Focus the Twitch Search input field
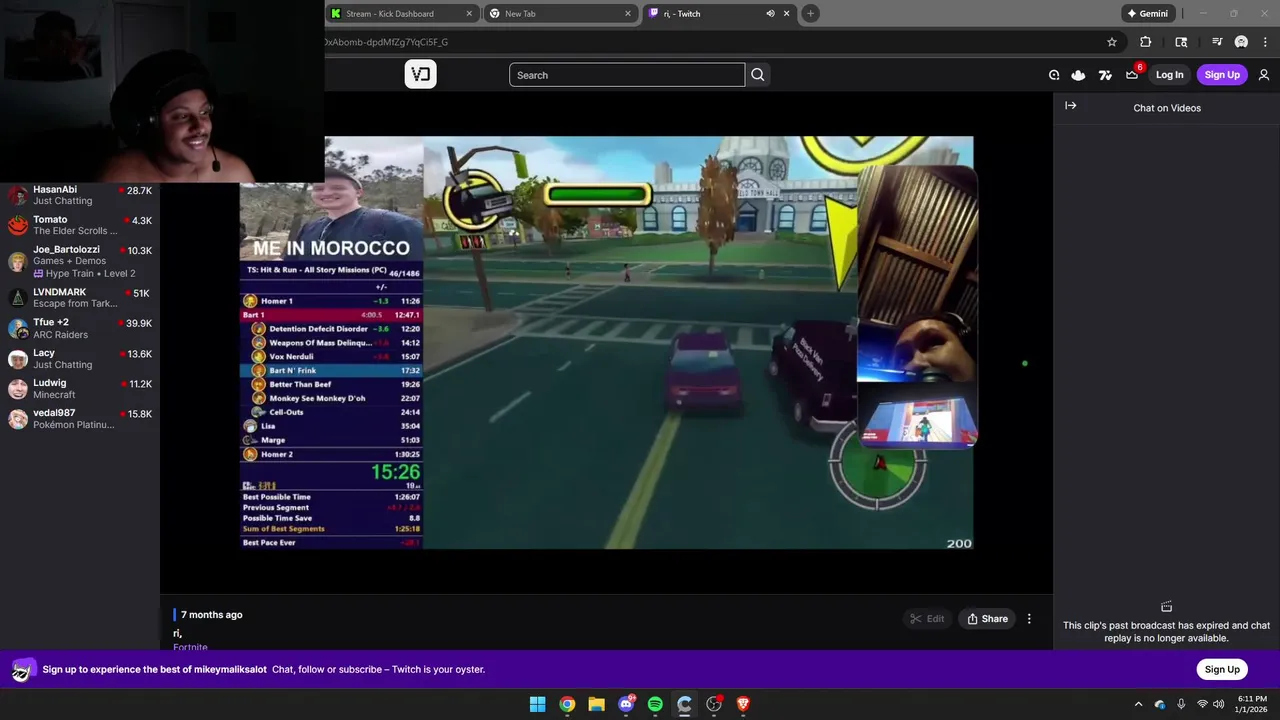The width and height of the screenshot is (1280, 720). pos(627,75)
